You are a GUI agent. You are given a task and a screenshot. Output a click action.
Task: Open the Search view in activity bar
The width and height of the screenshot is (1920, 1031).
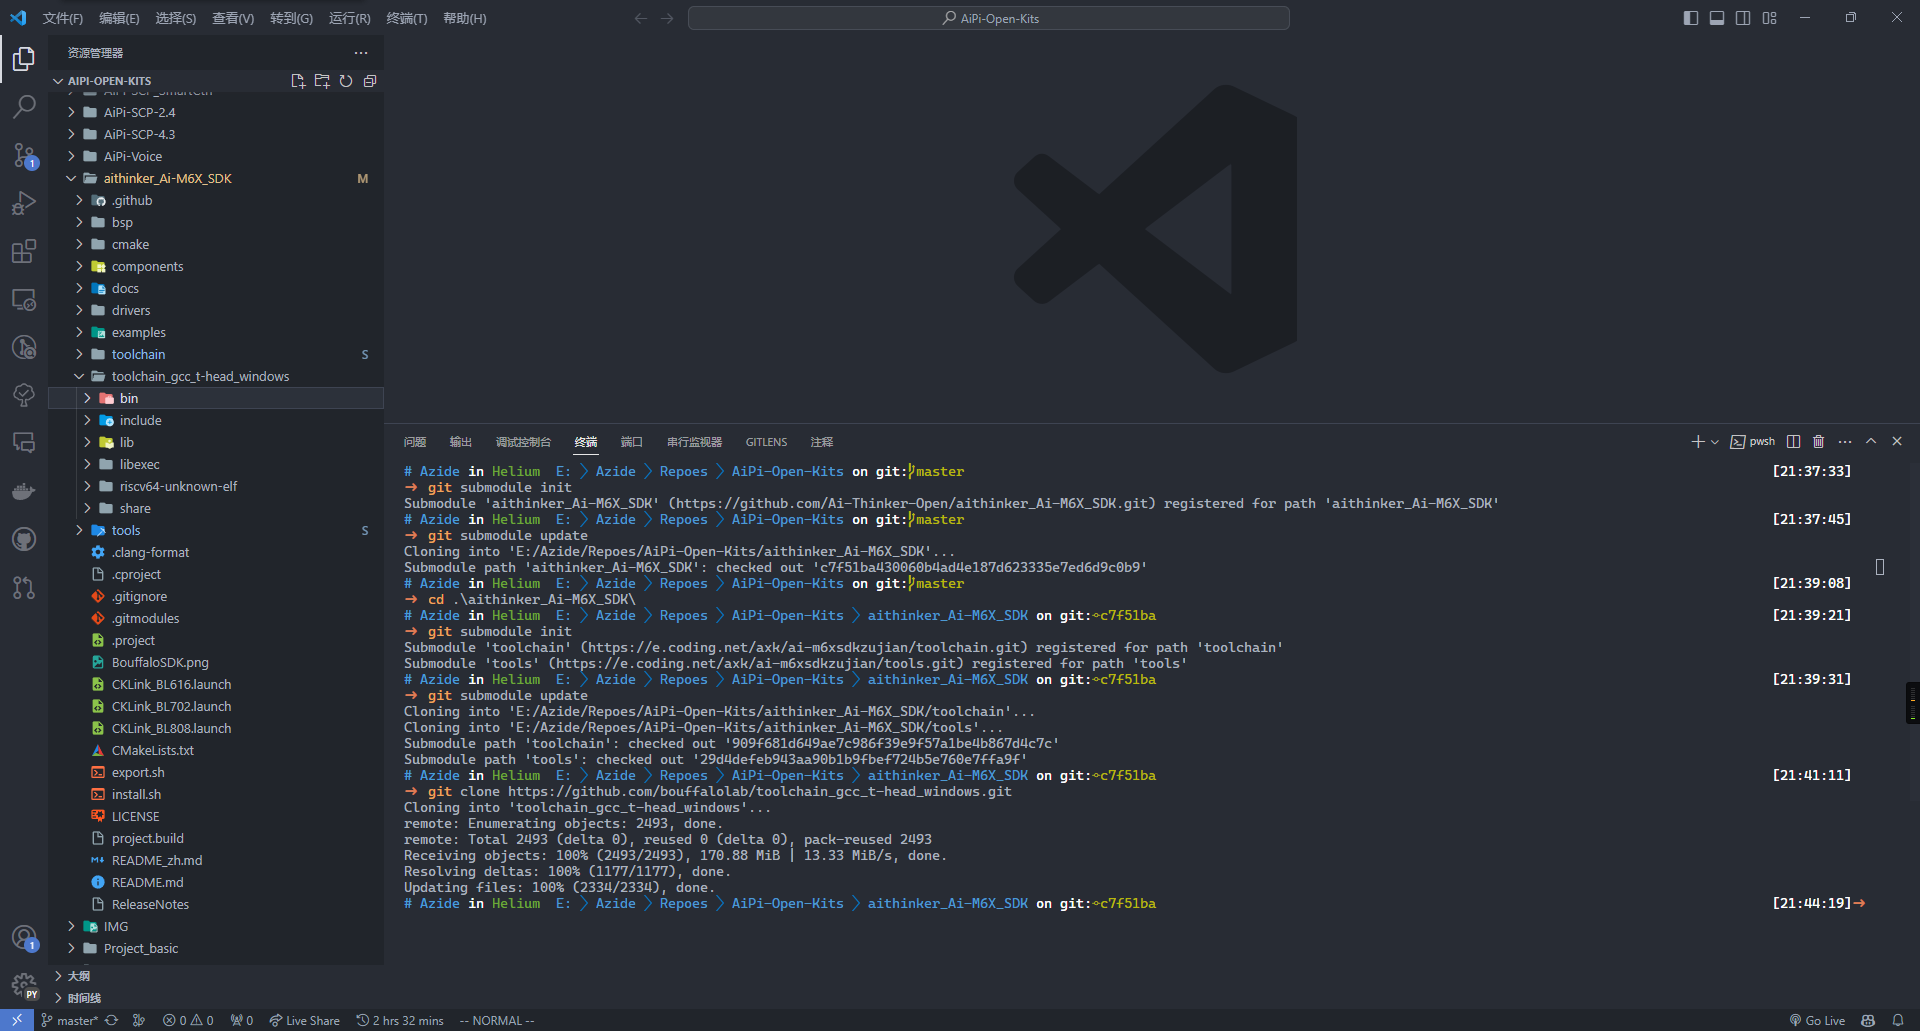(24, 107)
